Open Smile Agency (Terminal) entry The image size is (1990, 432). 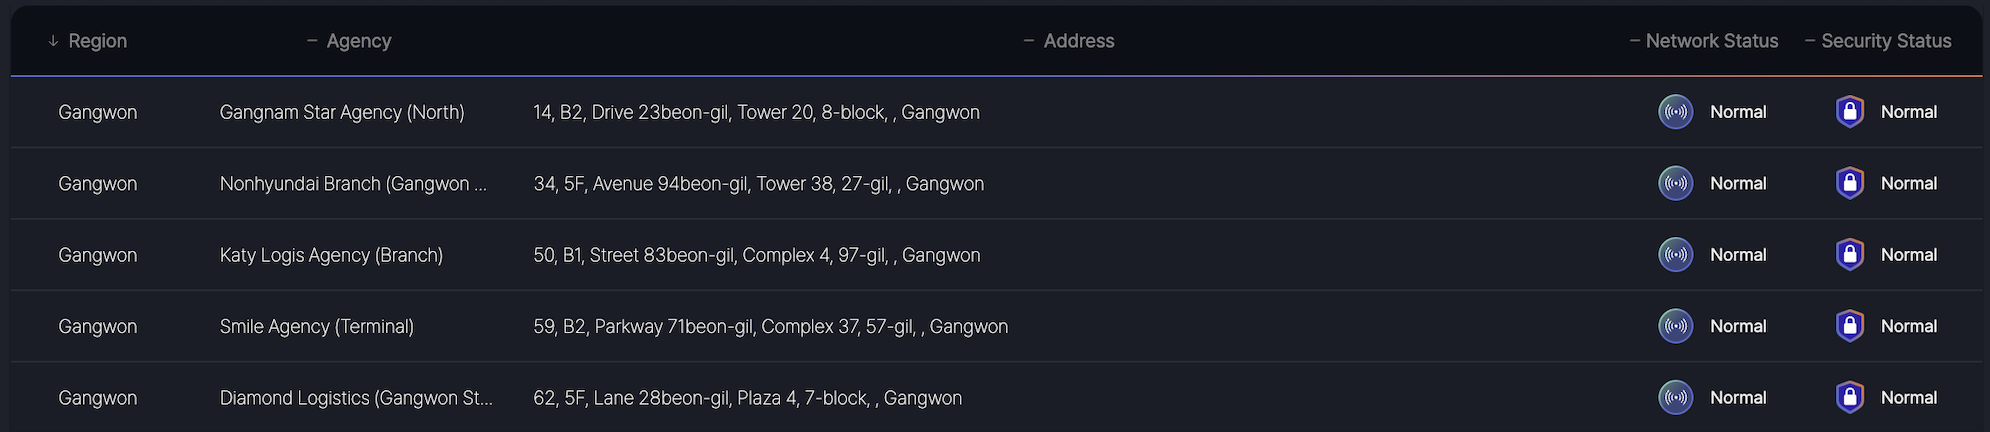[317, 326]
